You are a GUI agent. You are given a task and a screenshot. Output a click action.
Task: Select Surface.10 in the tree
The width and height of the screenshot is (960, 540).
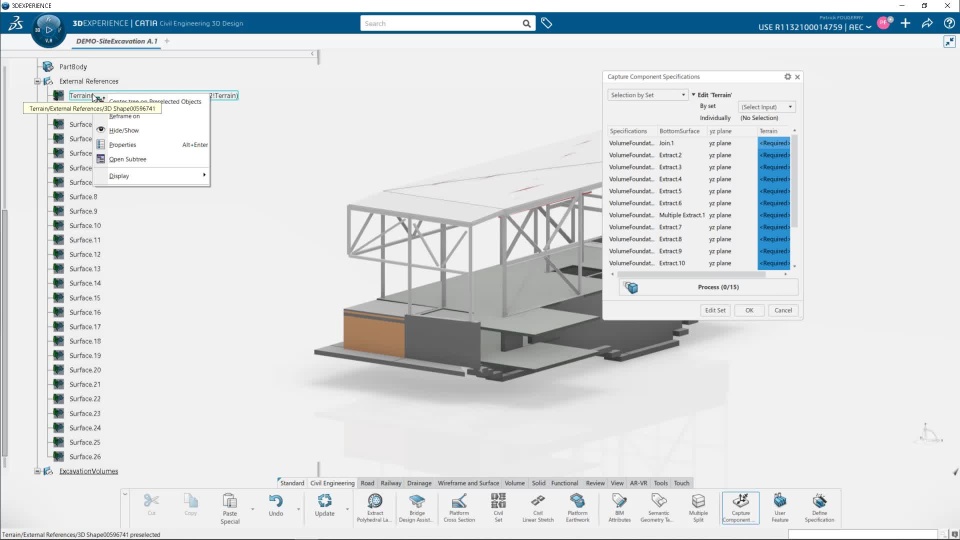85,226
